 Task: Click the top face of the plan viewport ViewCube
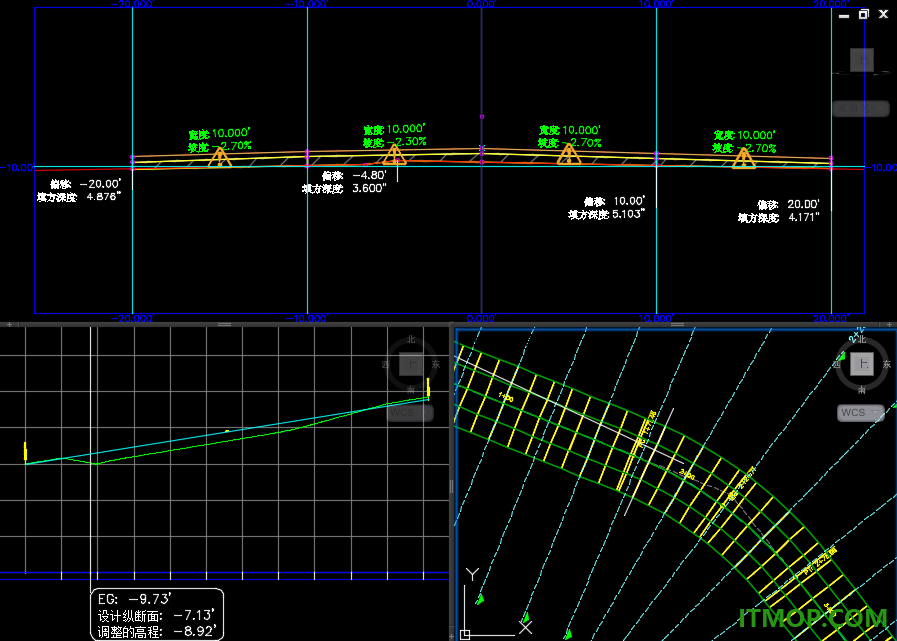click(x=861, y=364)
